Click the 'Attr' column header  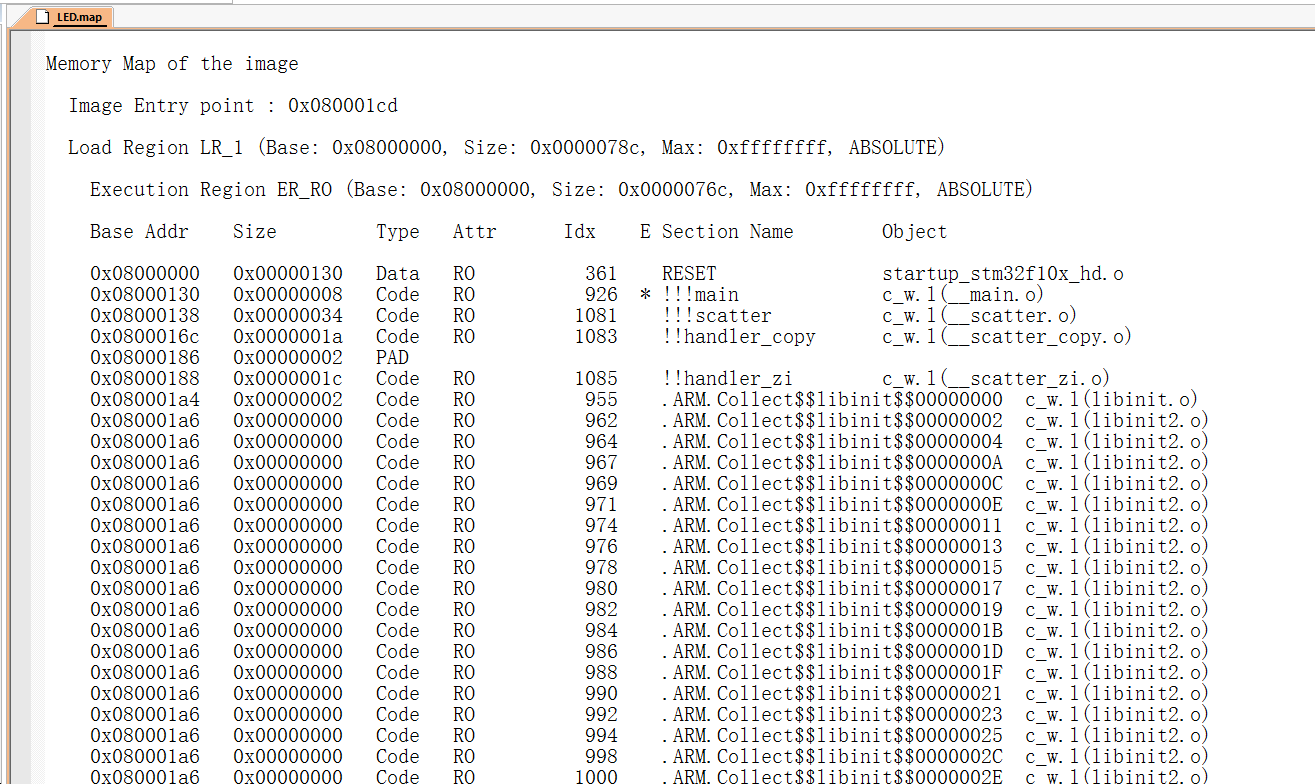[474, 232]
